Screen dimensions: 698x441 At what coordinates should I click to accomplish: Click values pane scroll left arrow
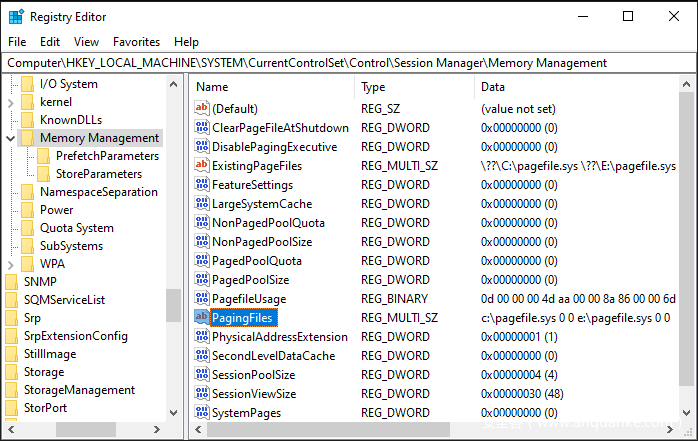[x=199, y=429]
